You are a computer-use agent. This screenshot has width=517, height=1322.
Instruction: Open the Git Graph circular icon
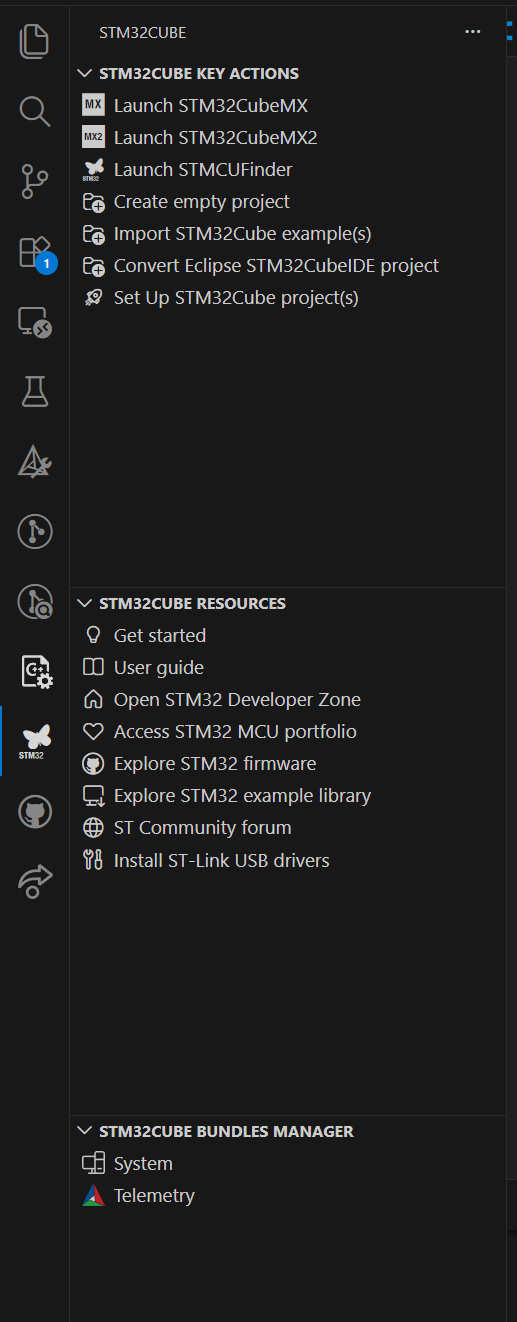34,532
